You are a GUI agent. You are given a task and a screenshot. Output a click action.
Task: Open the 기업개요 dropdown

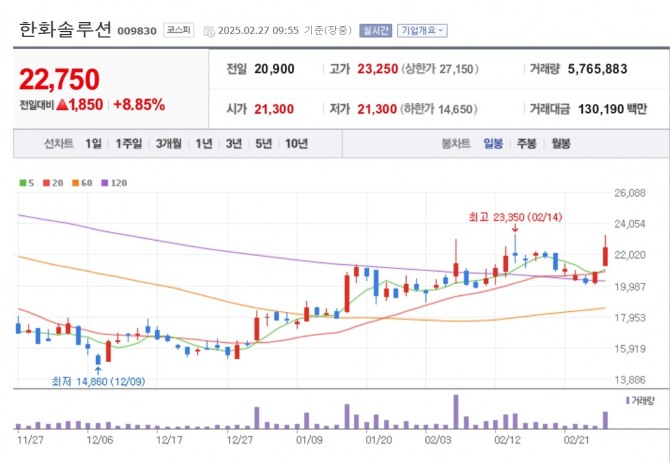click(x=422, y=30)
